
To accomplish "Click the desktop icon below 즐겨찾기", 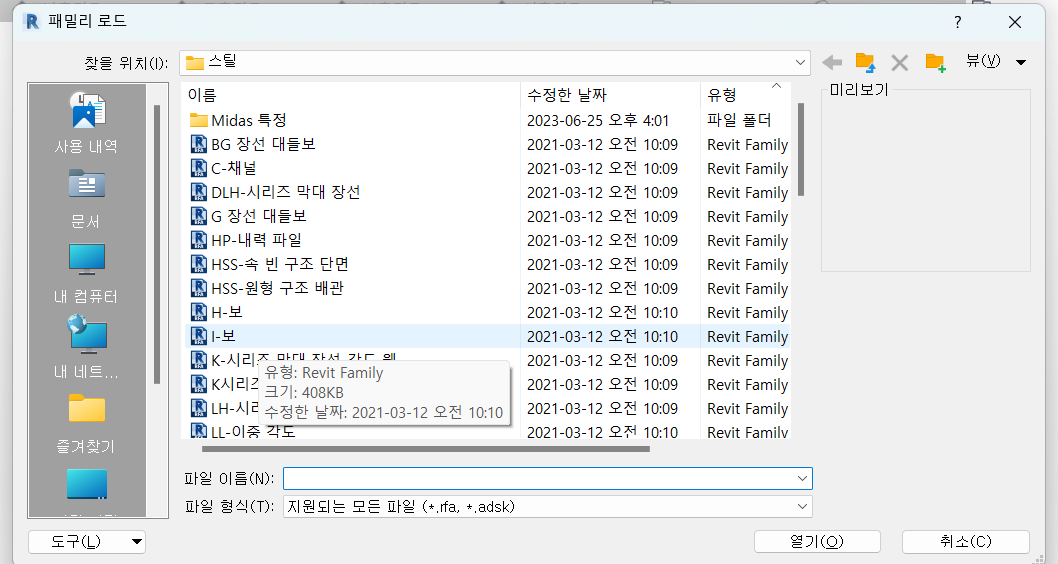I will (x=86, y=484).
